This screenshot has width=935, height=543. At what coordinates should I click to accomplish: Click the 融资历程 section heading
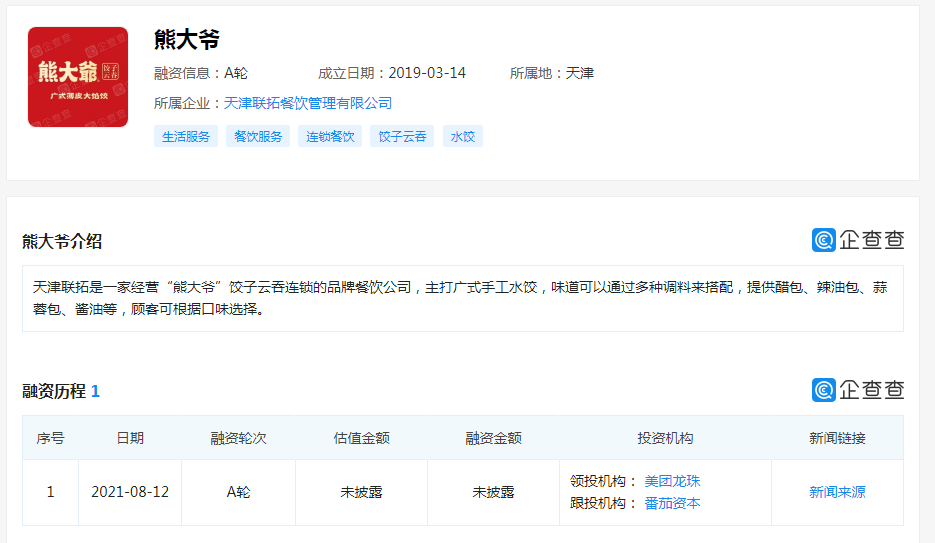[54, 391]
